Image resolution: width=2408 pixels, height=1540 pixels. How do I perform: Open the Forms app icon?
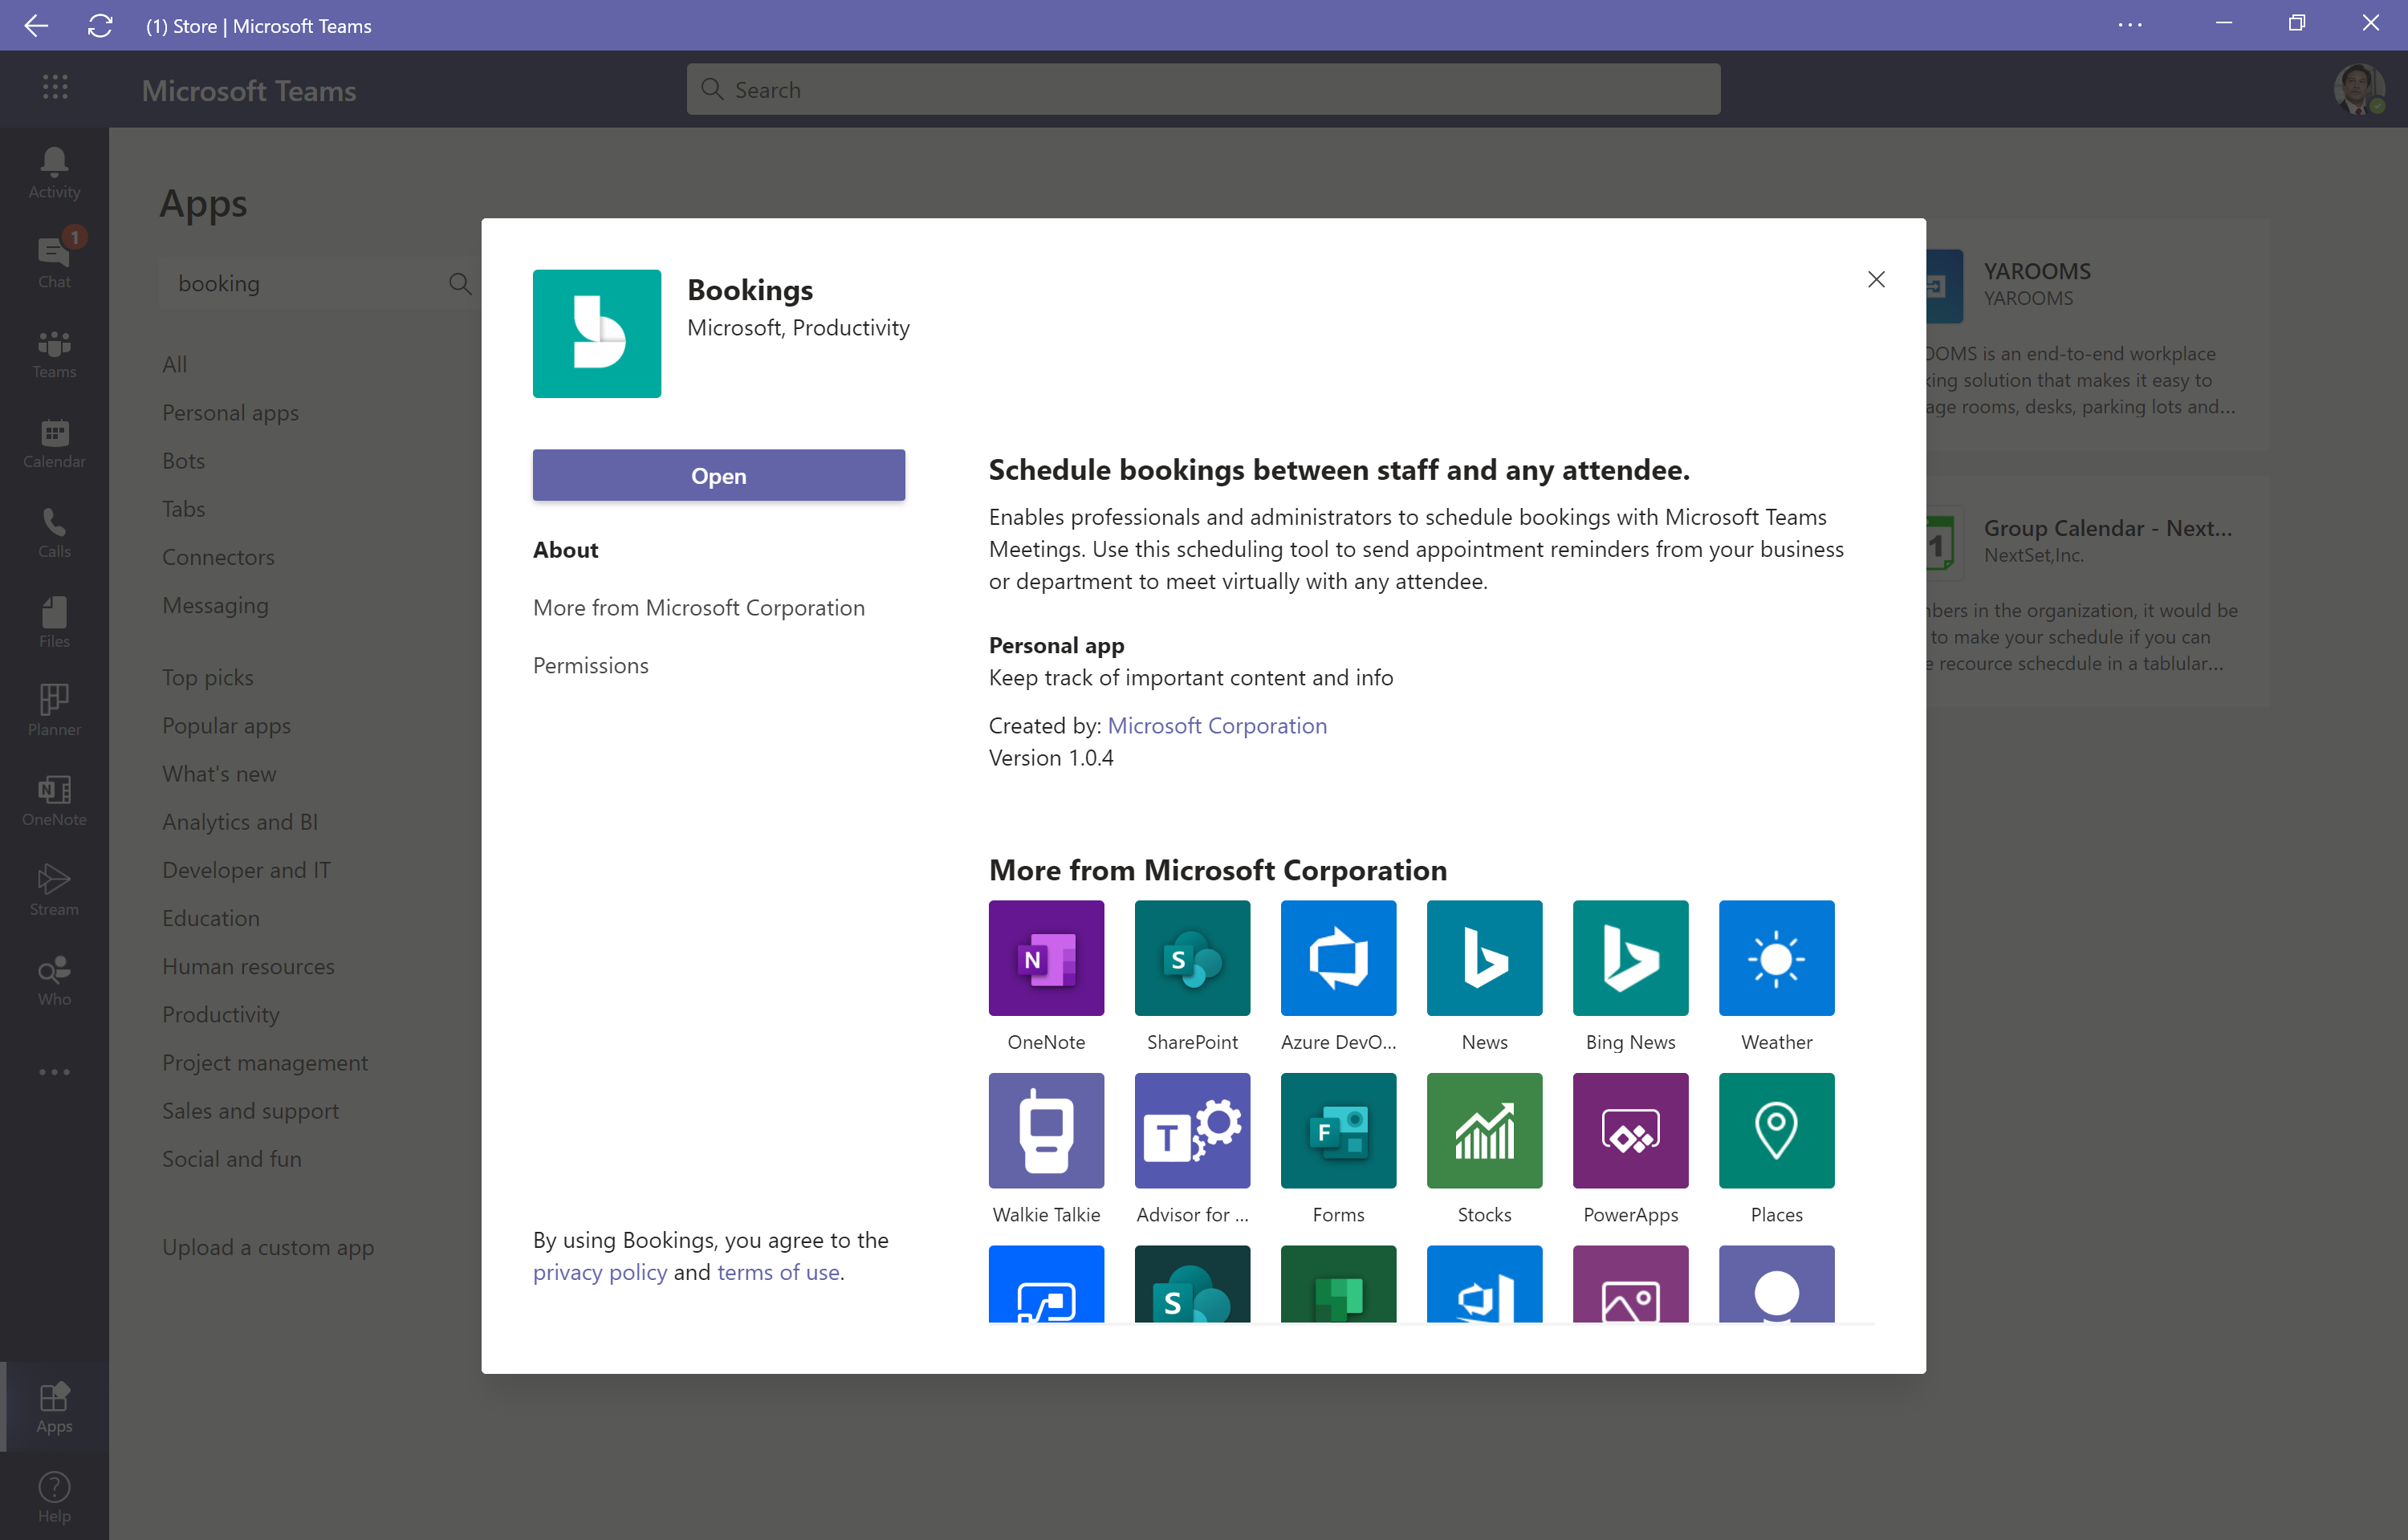(x=1338, y=1131)
